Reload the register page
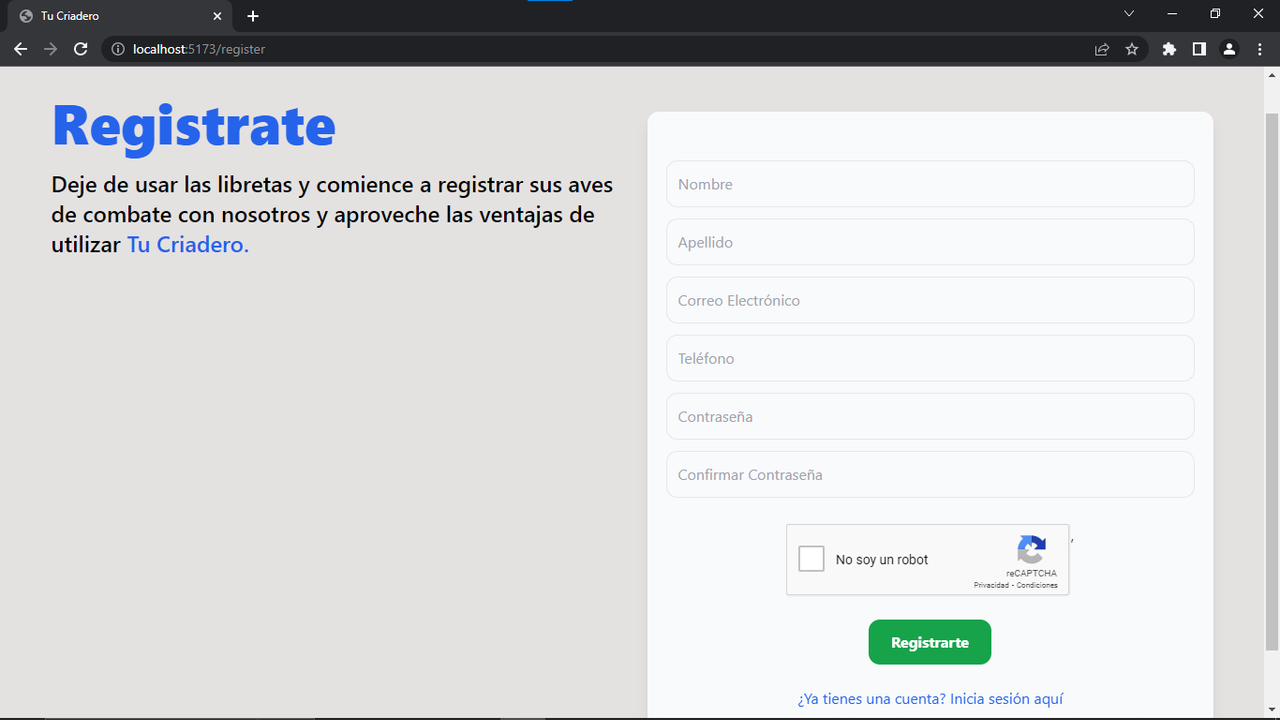The height and width of the screenshot is (720, 1280). 80,48
